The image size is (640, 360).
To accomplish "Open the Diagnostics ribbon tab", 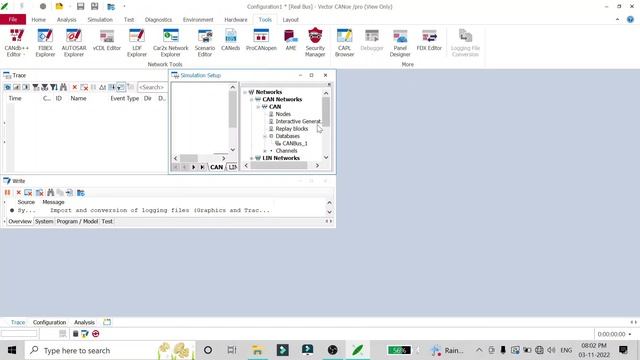I will (x=158, y=20).
